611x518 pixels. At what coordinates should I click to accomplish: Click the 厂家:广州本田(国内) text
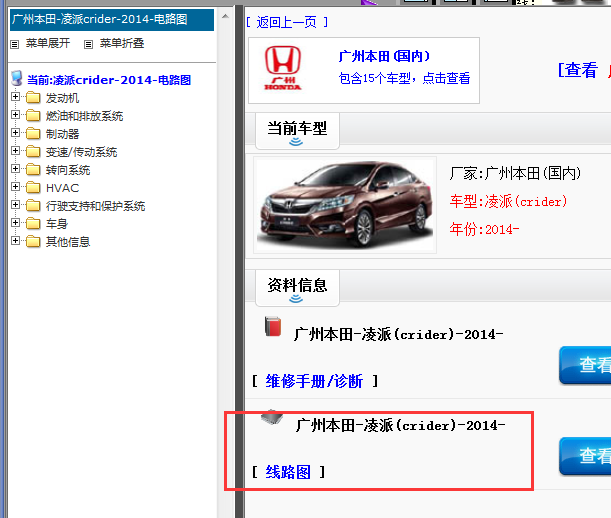516,173
